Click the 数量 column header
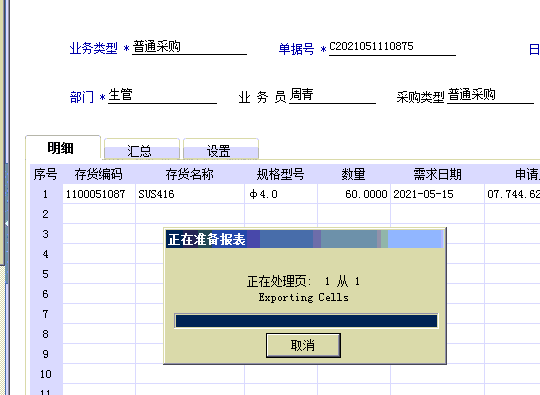 point(354,174)
